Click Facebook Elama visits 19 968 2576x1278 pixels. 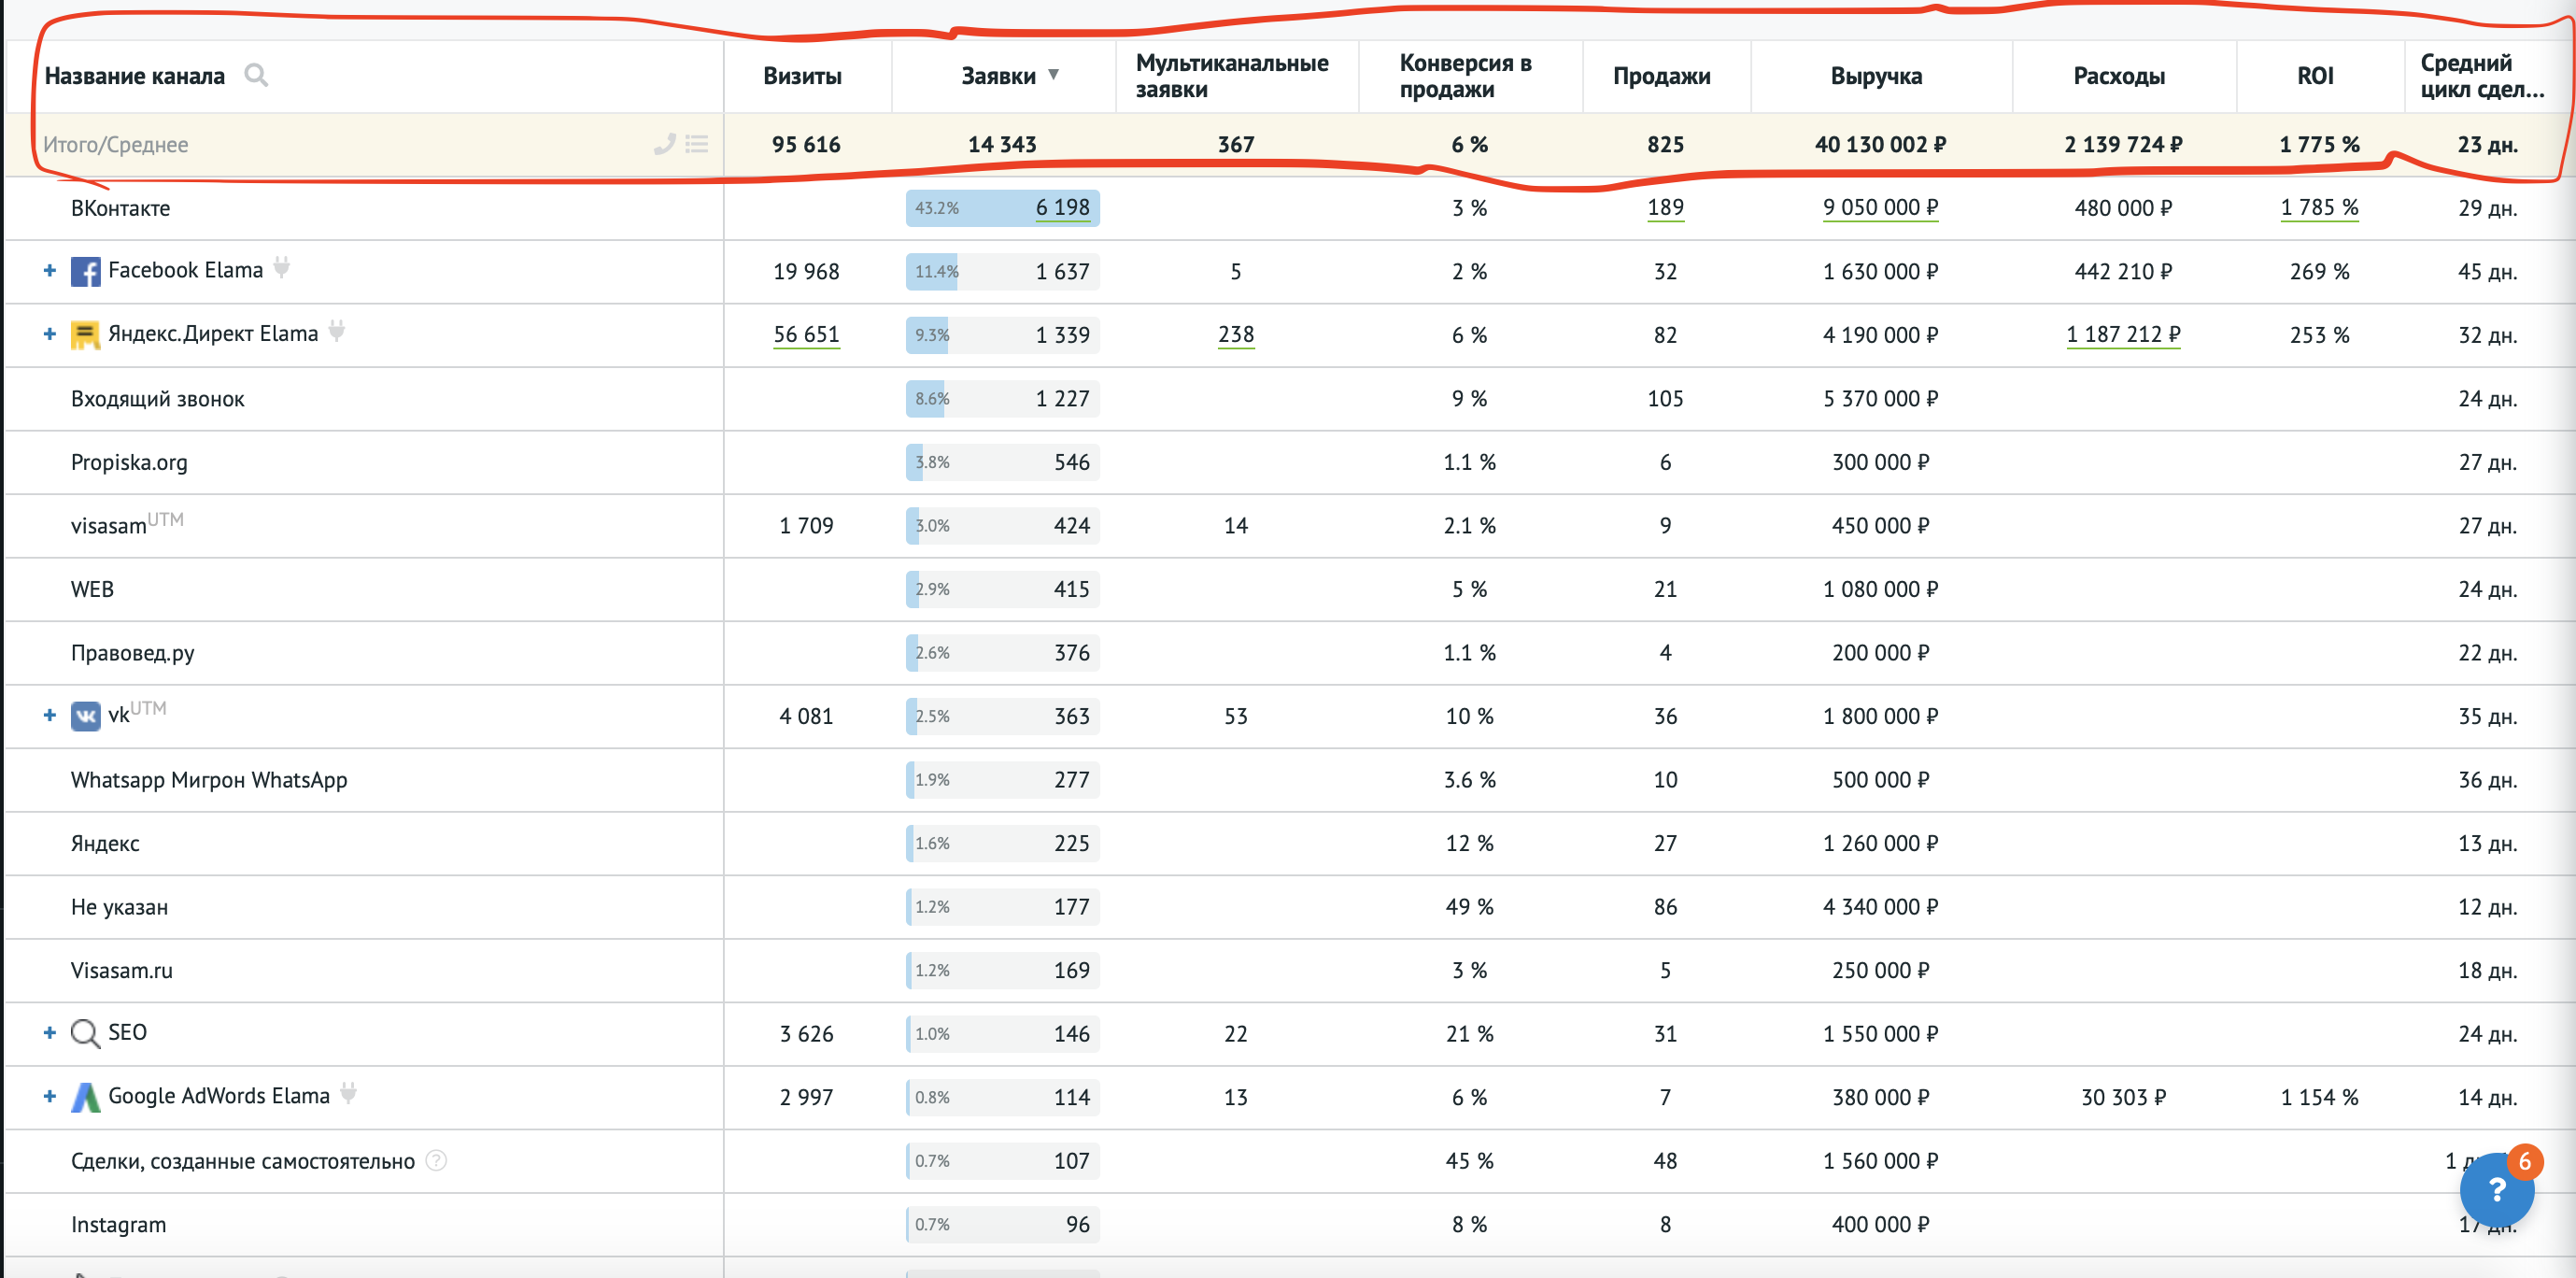click(x=806, y=271)
